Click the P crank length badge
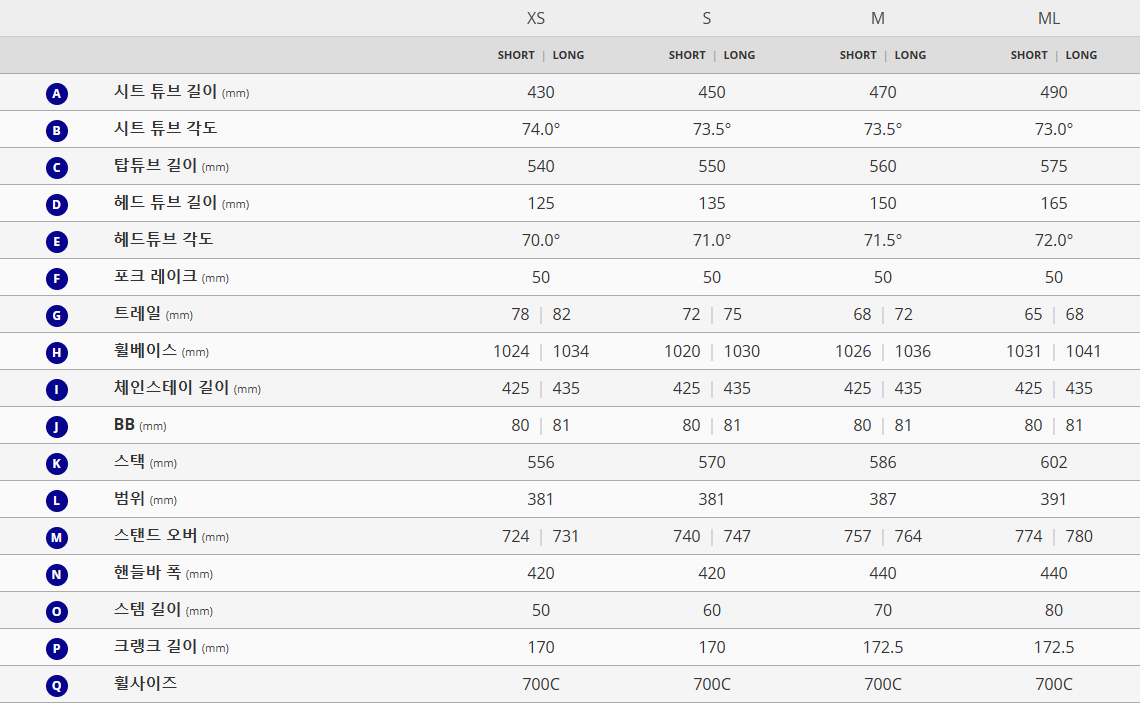 pyautogui.click(x=56, y=649)
